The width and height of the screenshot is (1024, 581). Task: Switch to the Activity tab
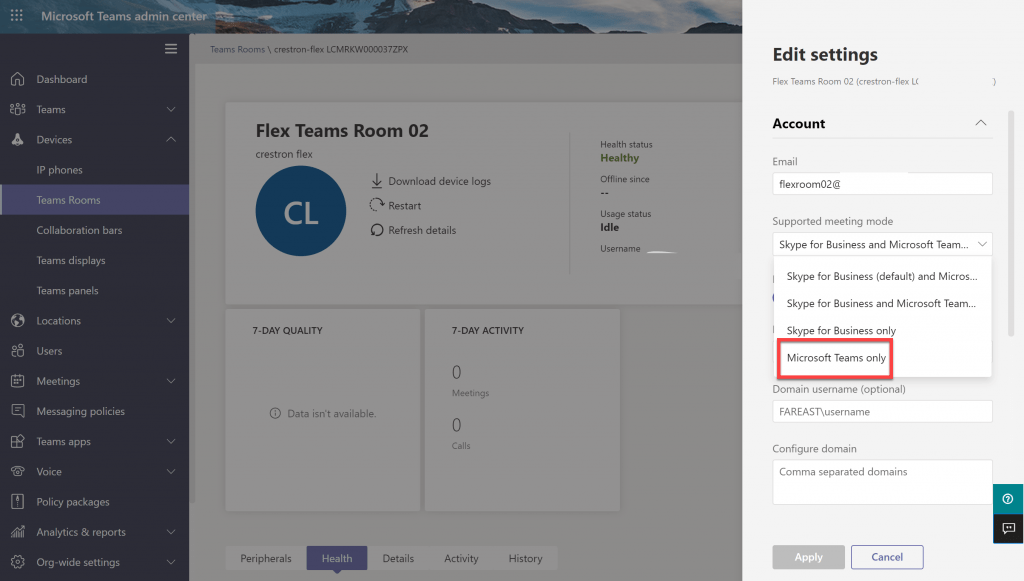coord(461,558)
